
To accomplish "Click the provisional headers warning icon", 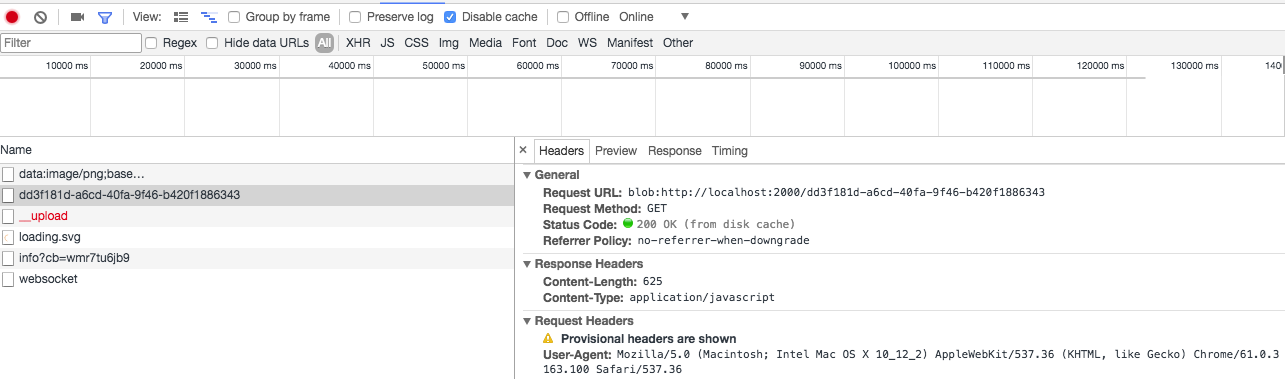I will coord(548,339).
